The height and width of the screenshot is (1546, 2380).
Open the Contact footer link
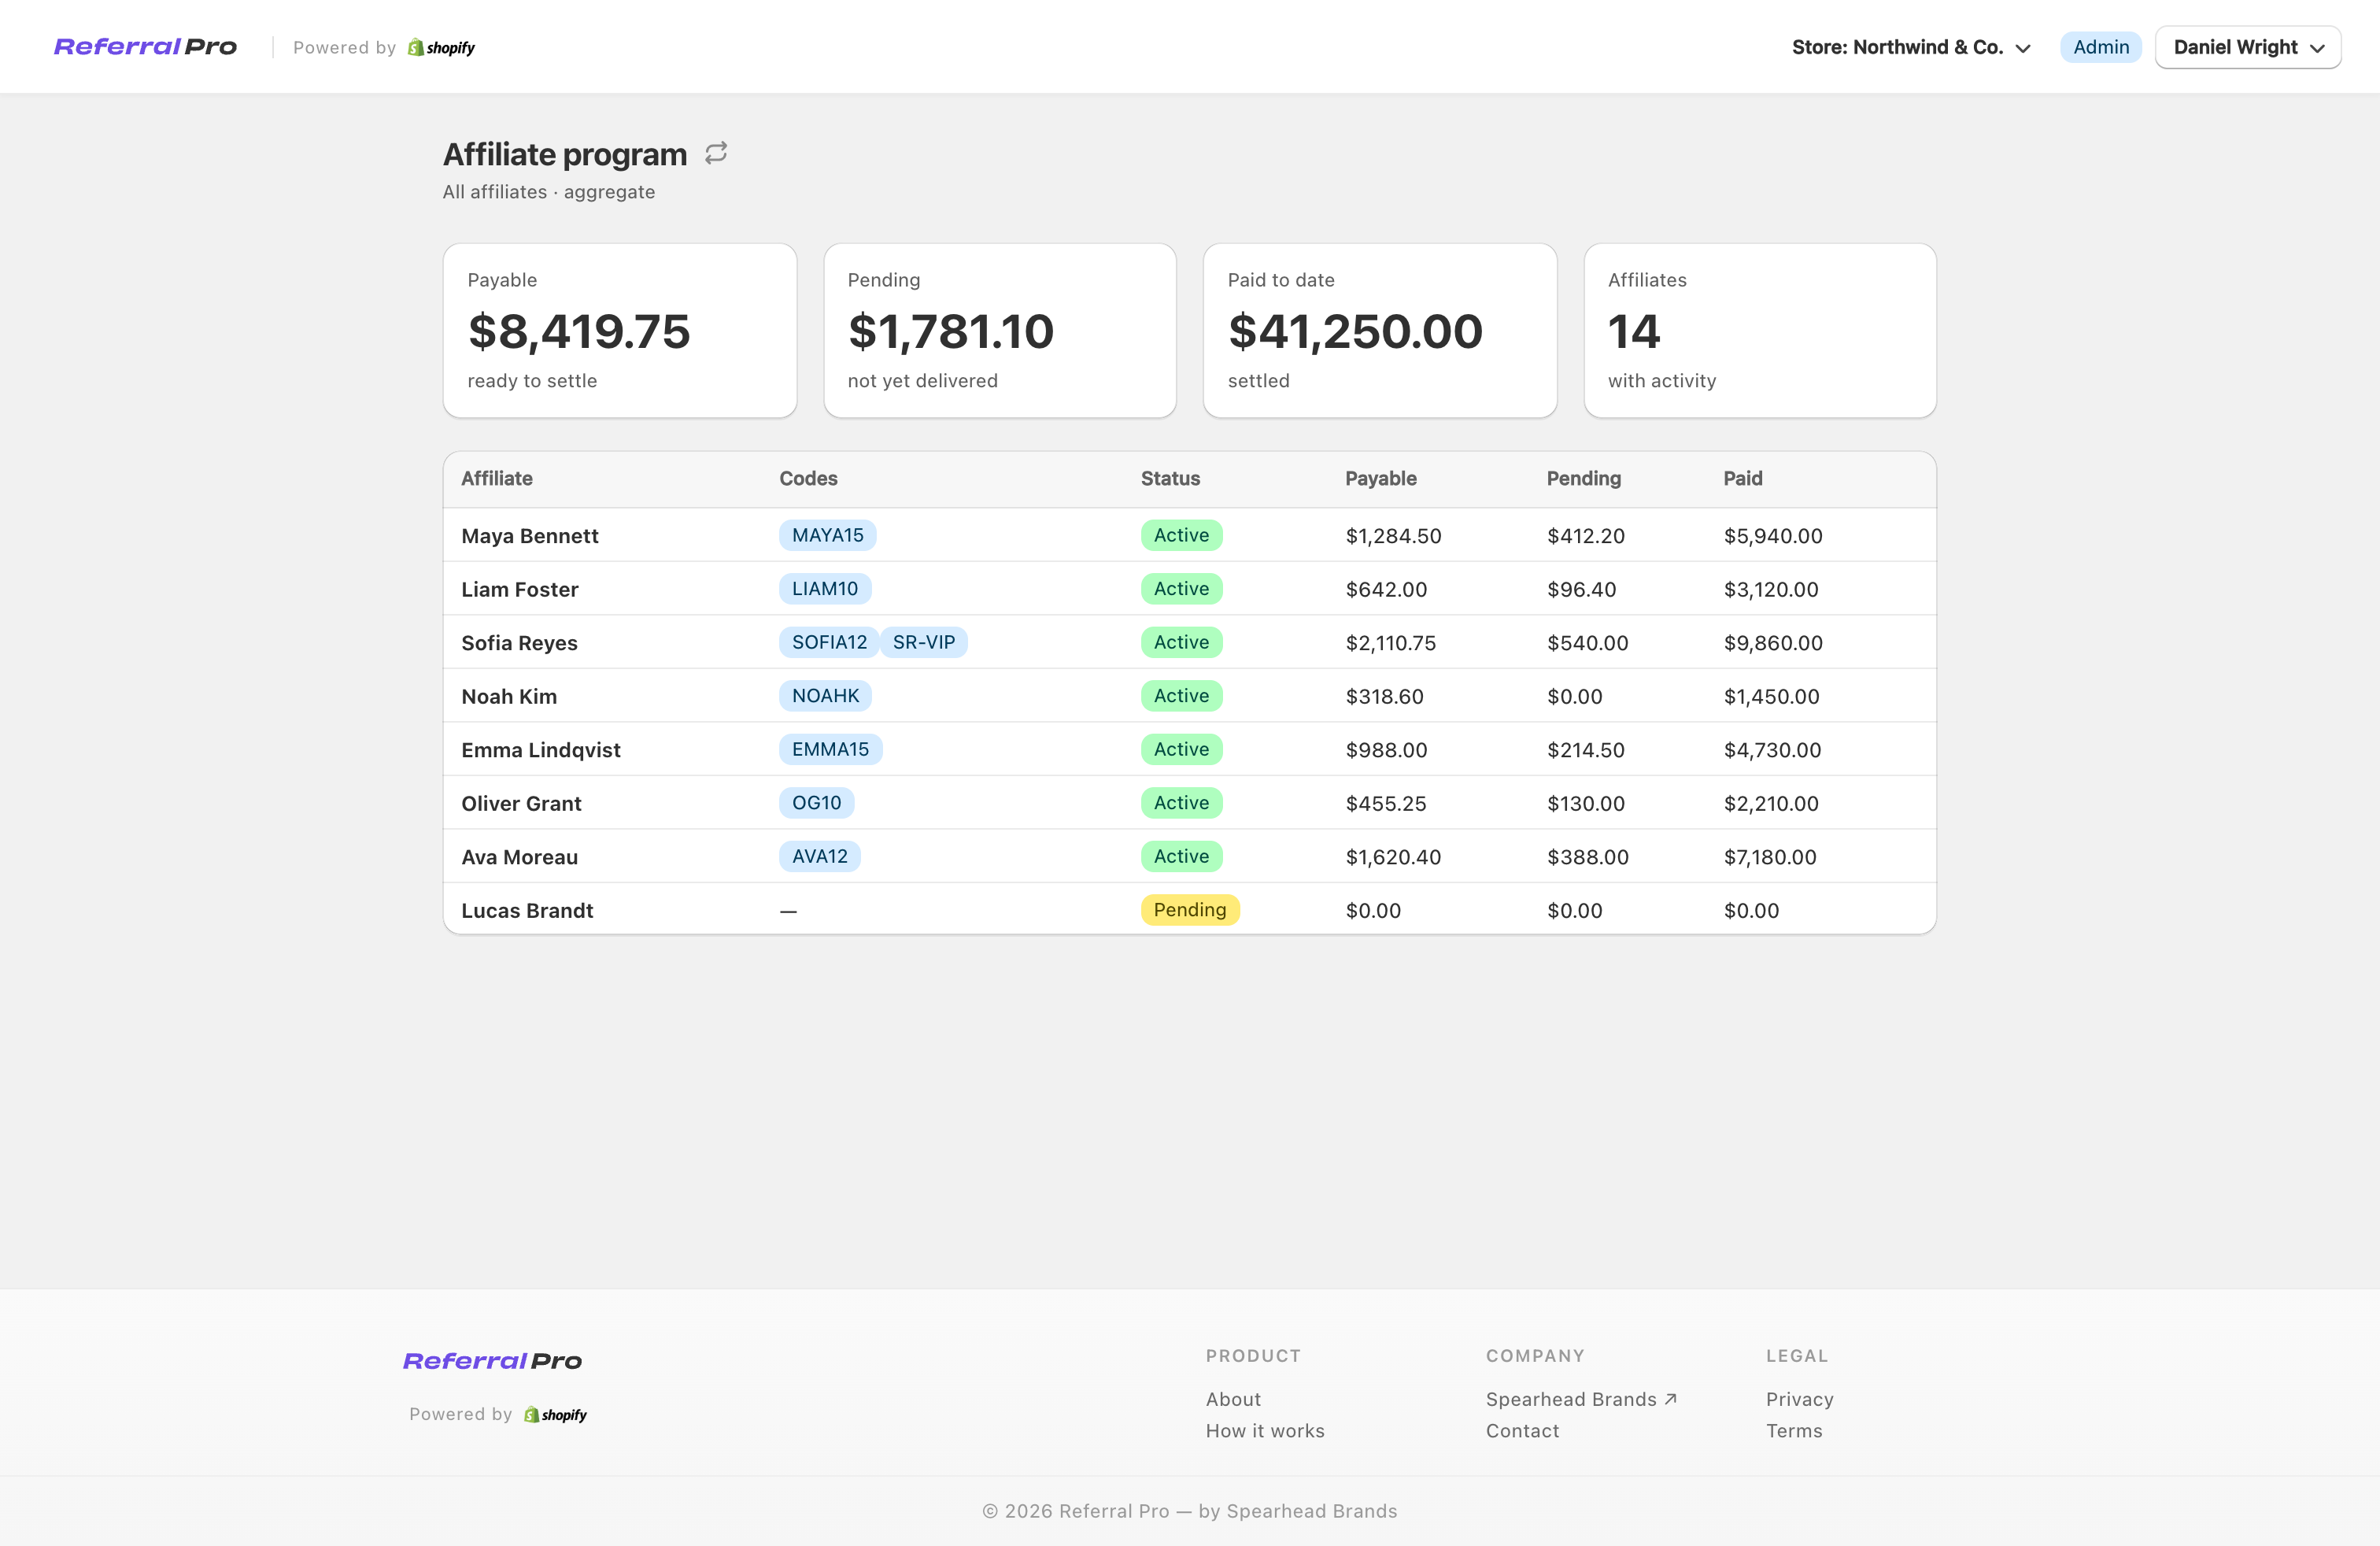[1522, 1431]
